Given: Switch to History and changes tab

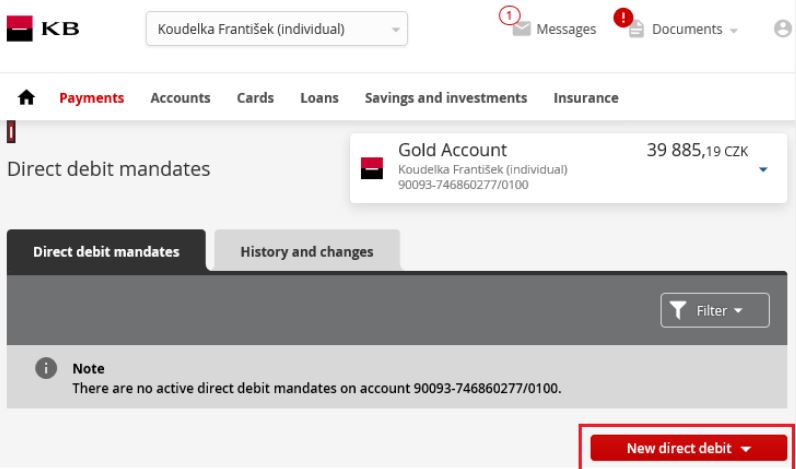Looking at the screenshot, I should point(307,251).
